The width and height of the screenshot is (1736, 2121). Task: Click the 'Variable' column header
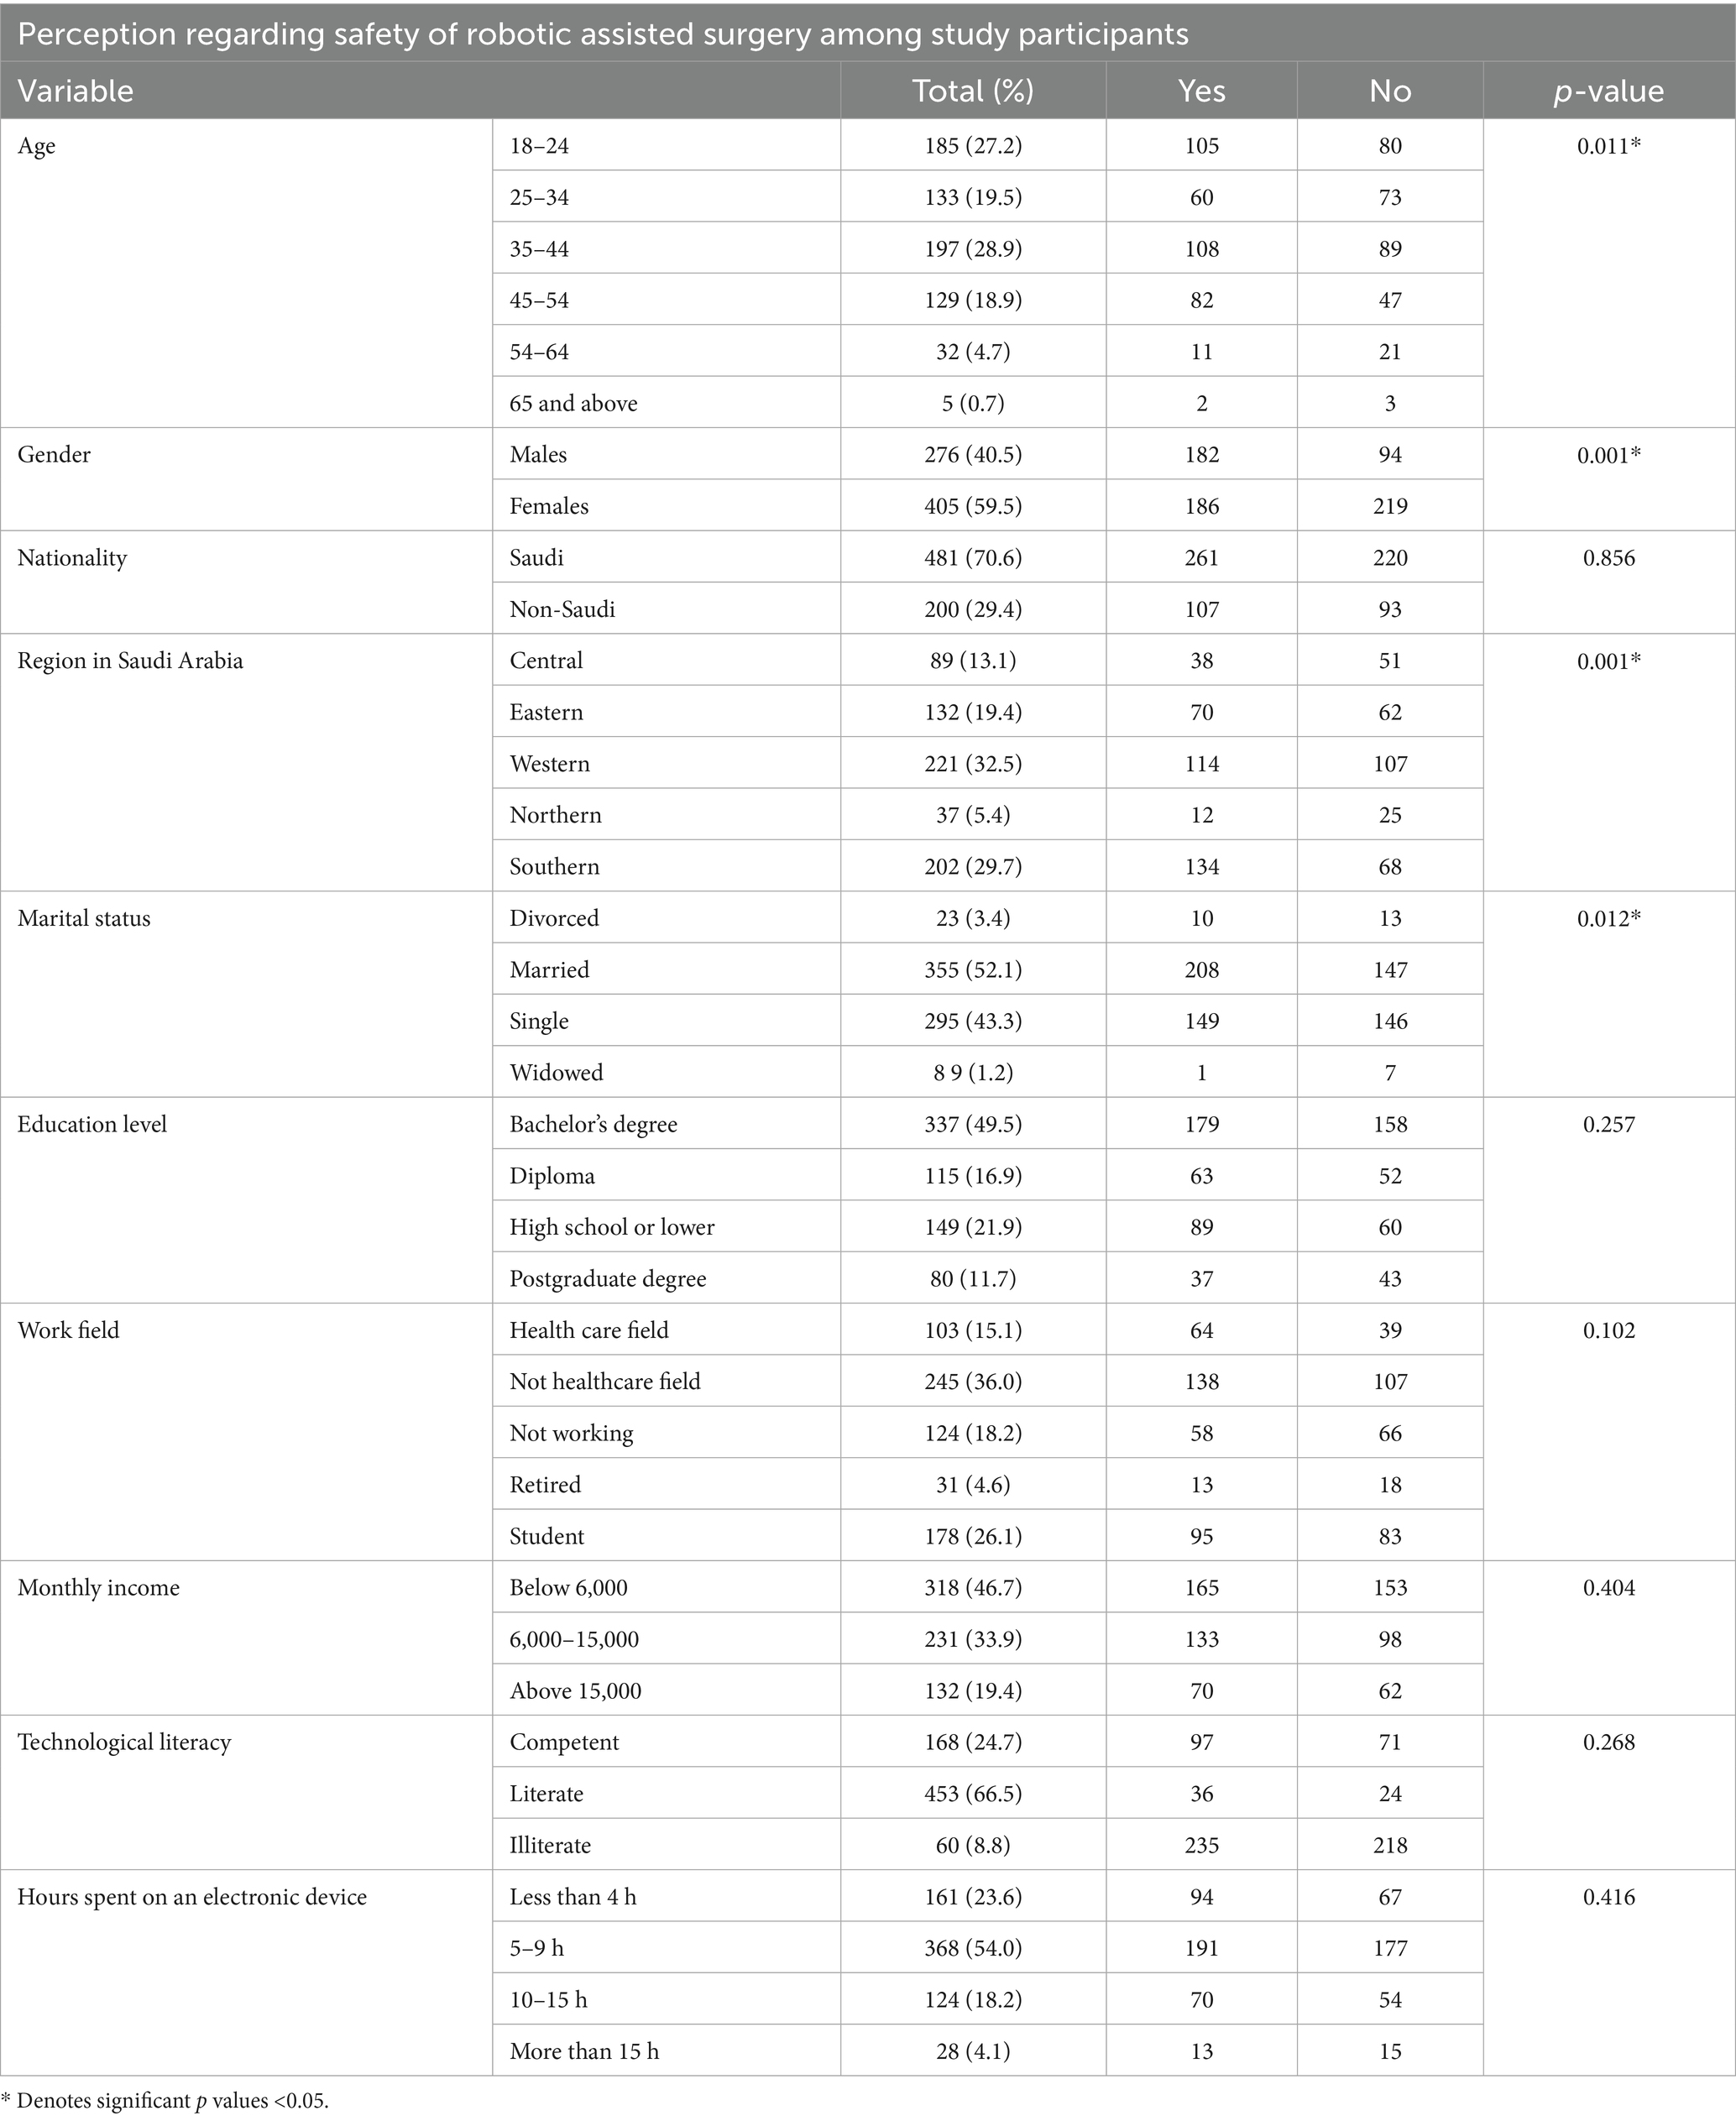click(x=76, y=91)
